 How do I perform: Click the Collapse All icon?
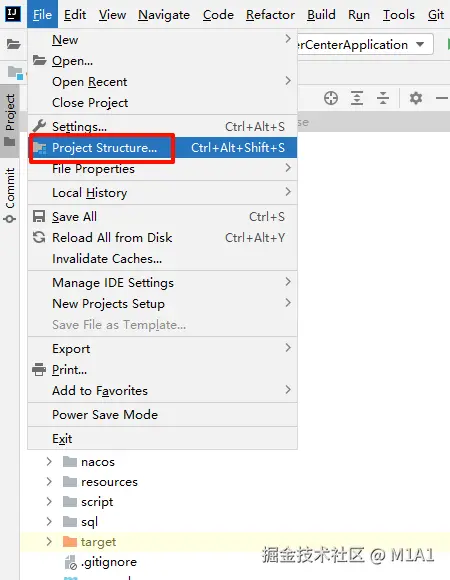tap(383, 98)
